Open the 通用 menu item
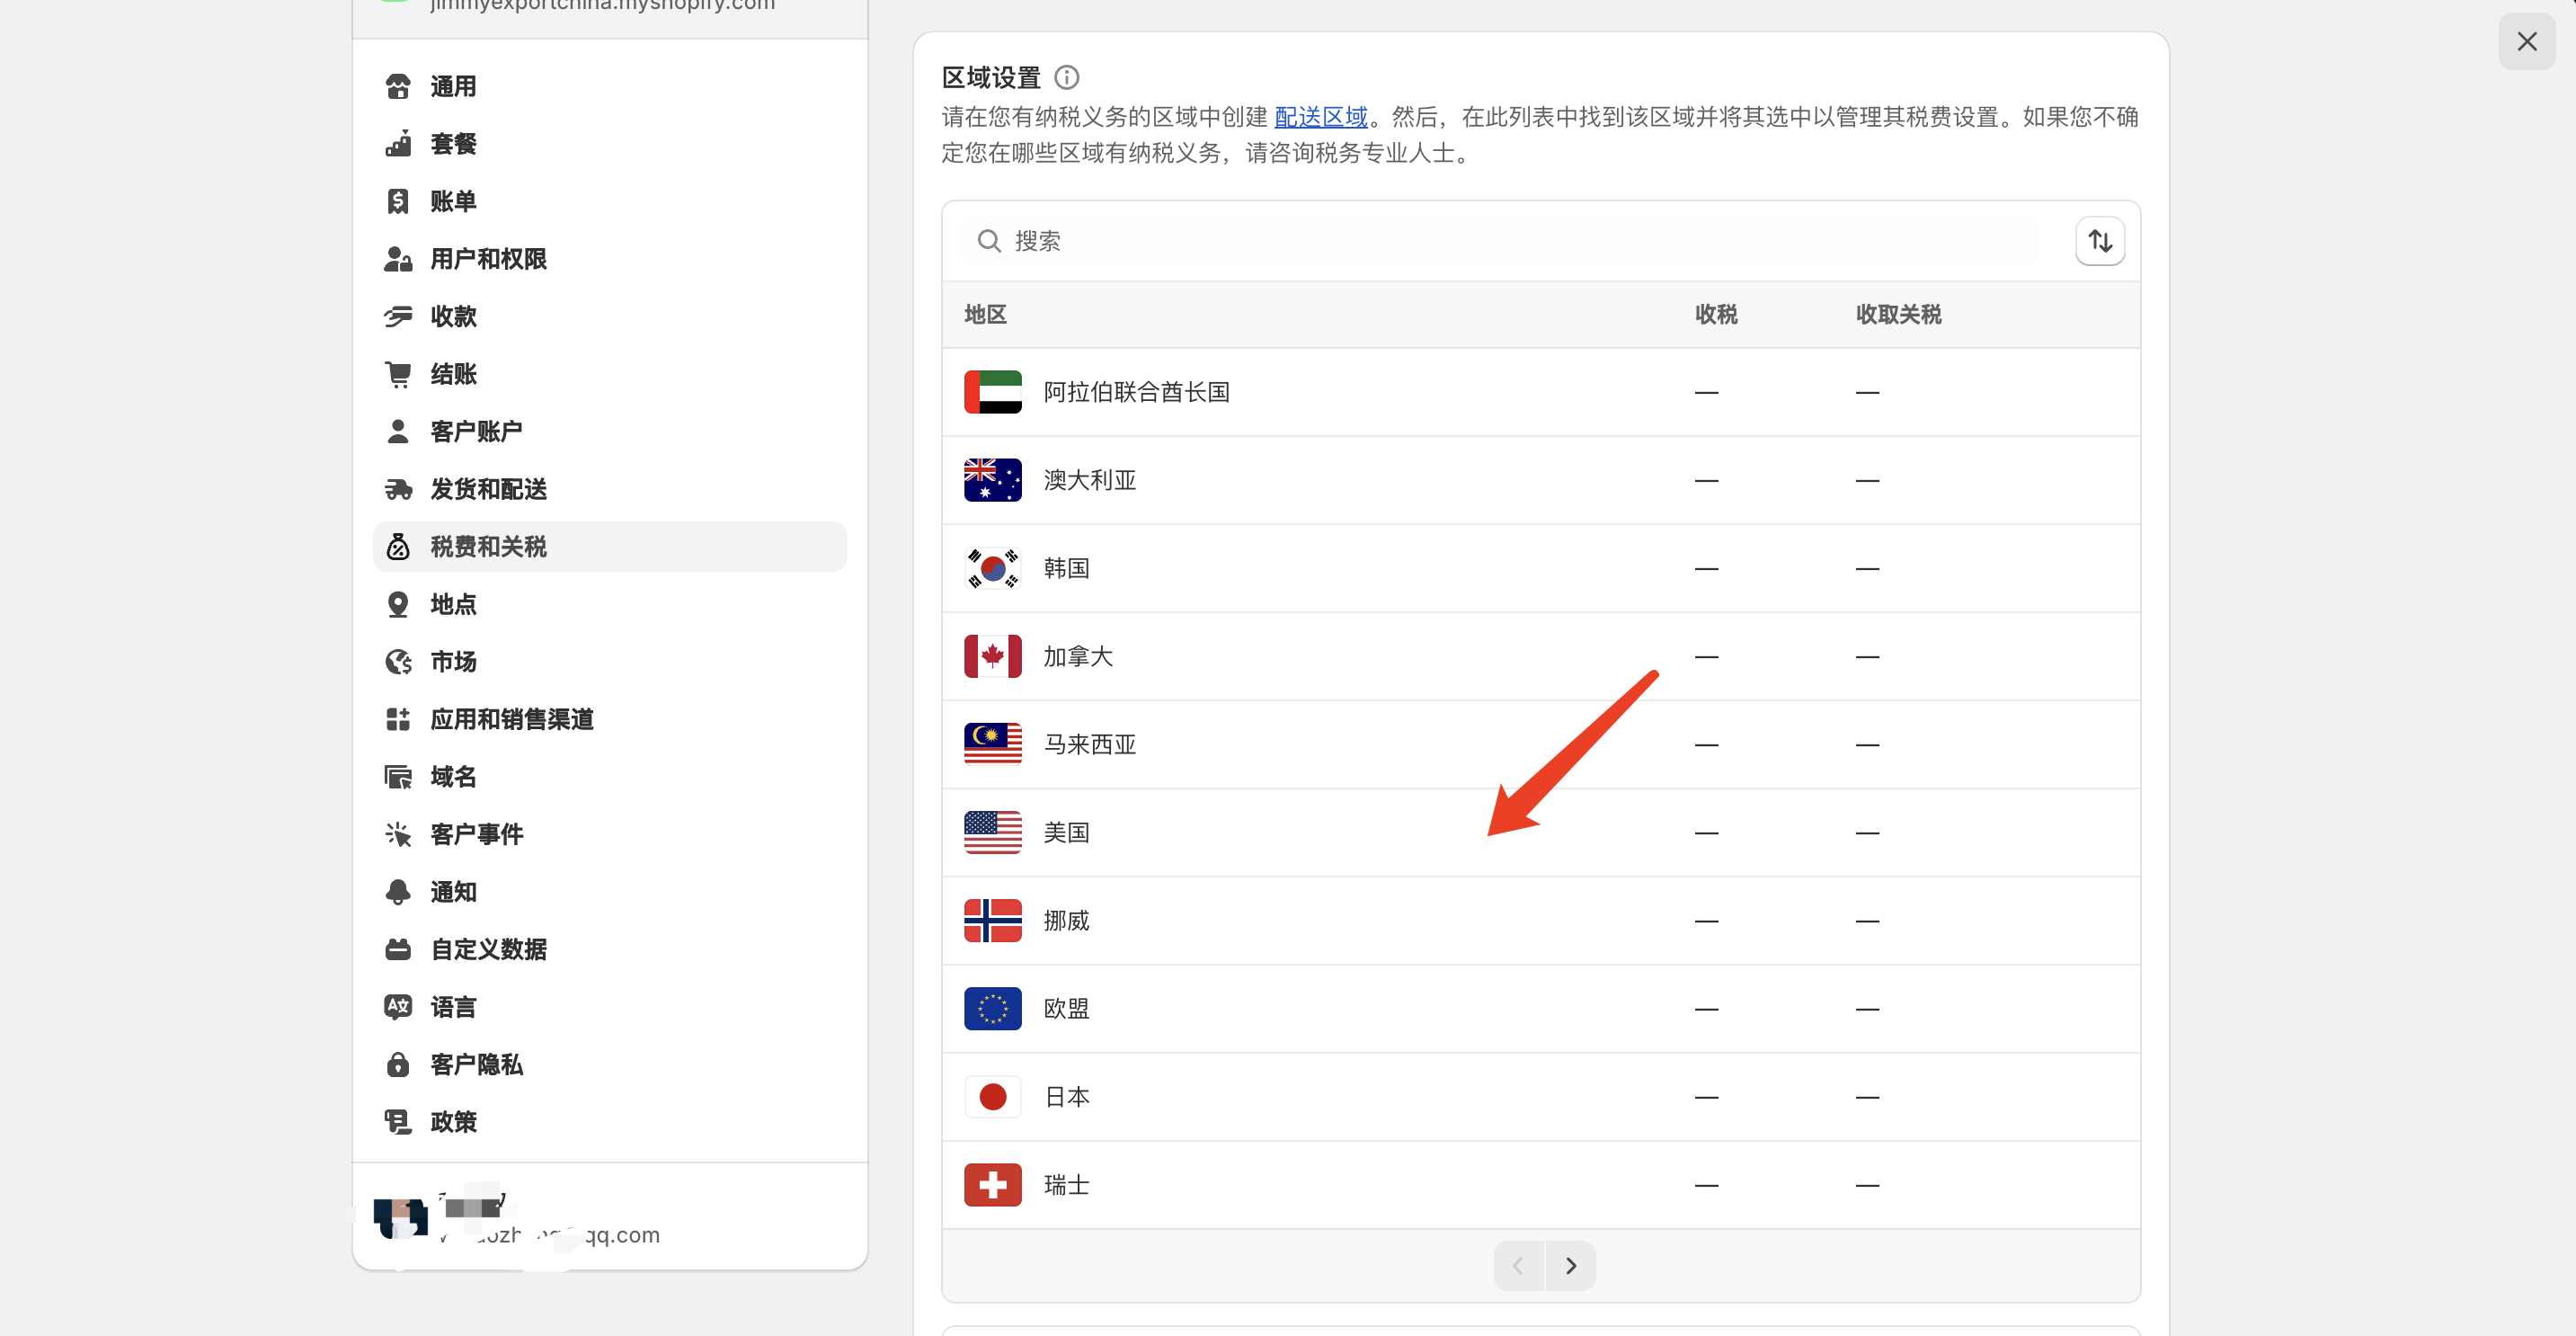Image resolution: width=2576 pixels, height=1336 pixels. (610, 87)
